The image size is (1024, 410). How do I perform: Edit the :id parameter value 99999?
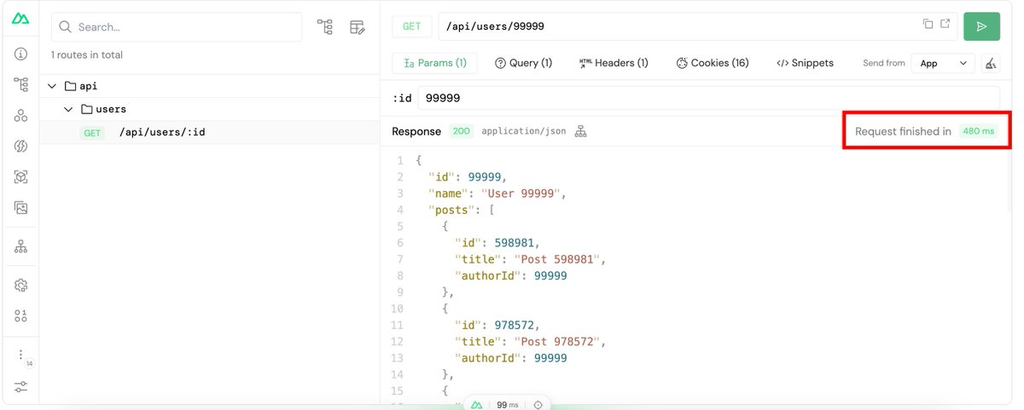click(x=709, y=98)
